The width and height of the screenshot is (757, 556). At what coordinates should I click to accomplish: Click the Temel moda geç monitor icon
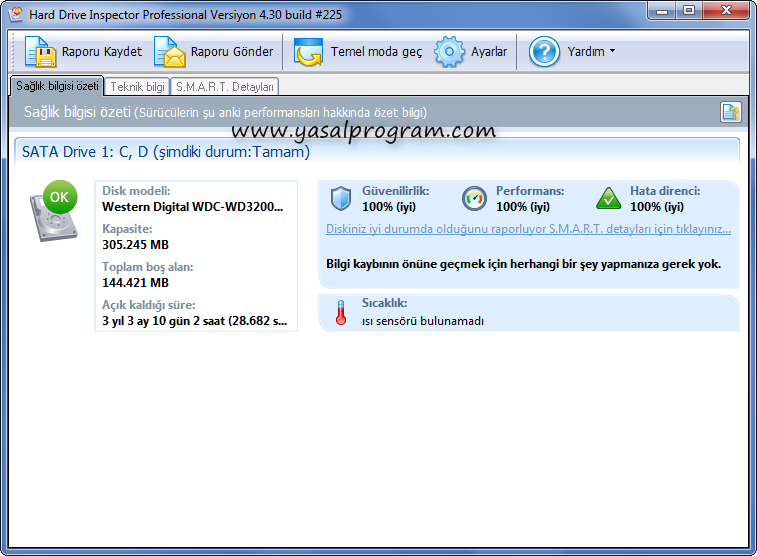click(308, 52)
